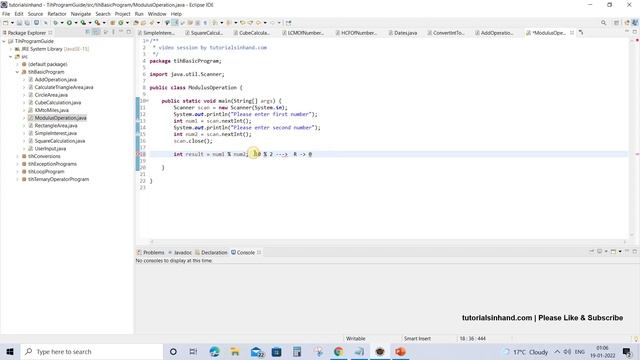
Task: Close the ModulusOperation editor tab
Action: pos(572,33)
